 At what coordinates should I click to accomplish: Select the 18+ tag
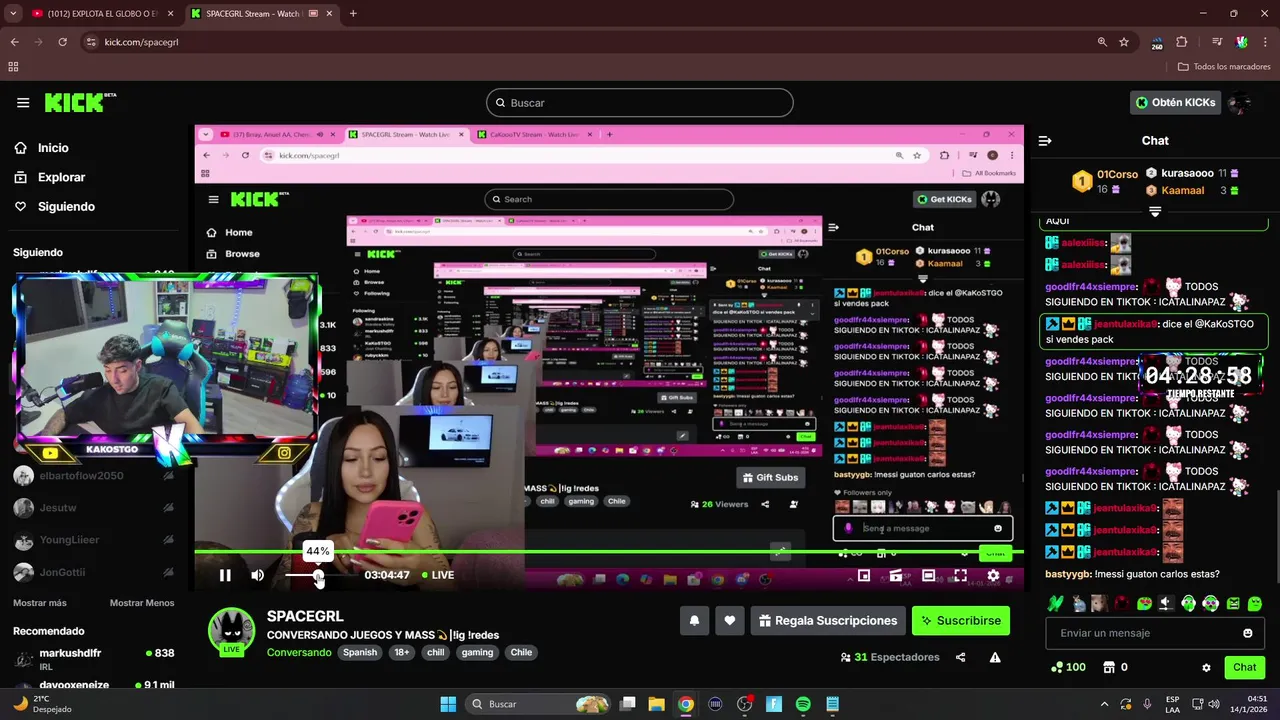point(402,652)
